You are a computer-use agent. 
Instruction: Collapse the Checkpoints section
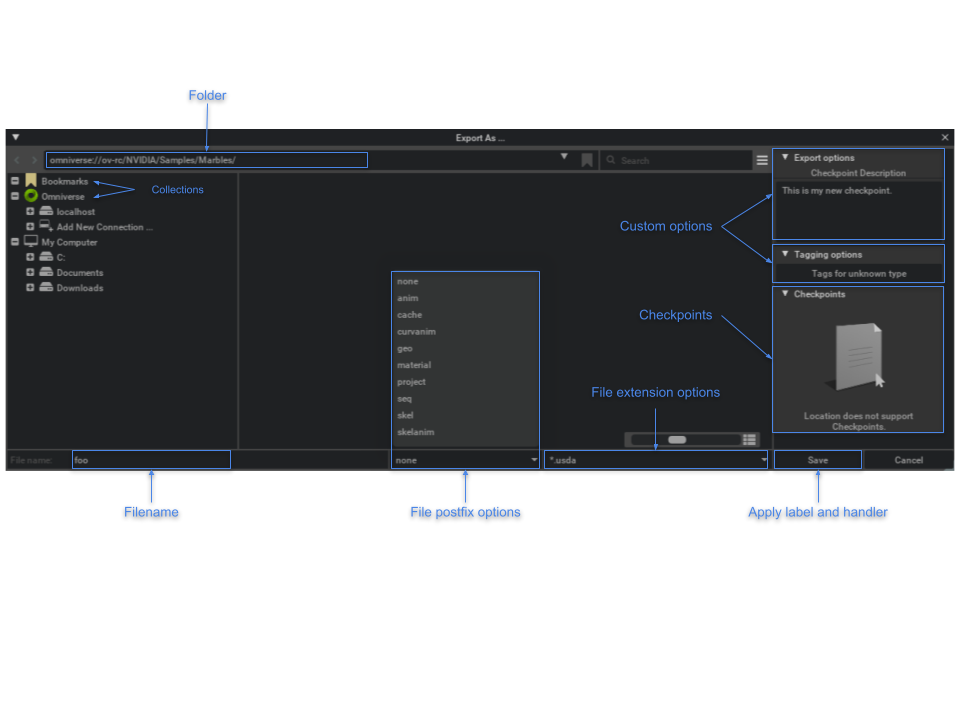coord(785,294)
